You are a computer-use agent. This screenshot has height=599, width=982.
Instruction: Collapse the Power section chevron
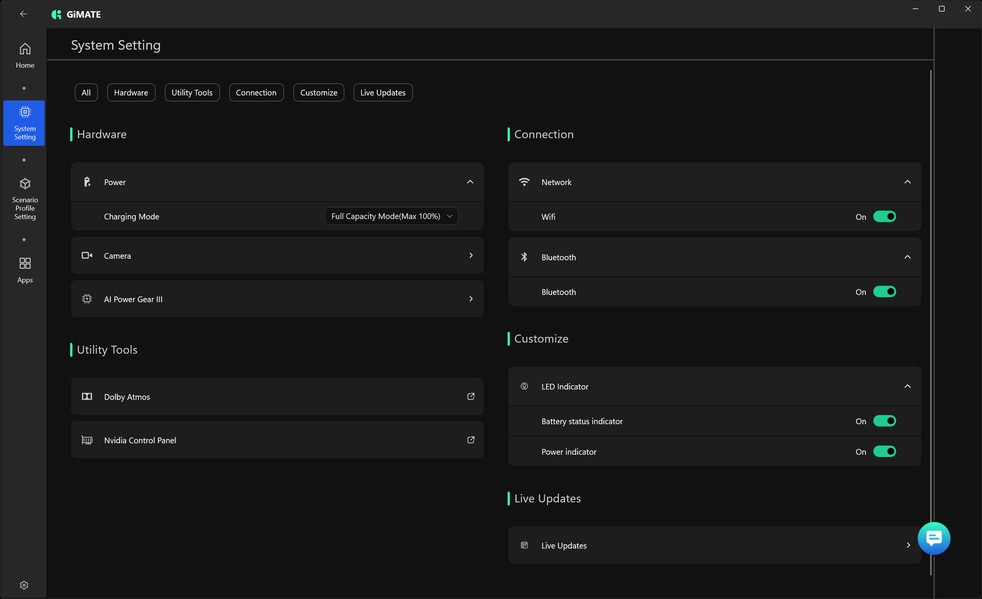(470, 182)
